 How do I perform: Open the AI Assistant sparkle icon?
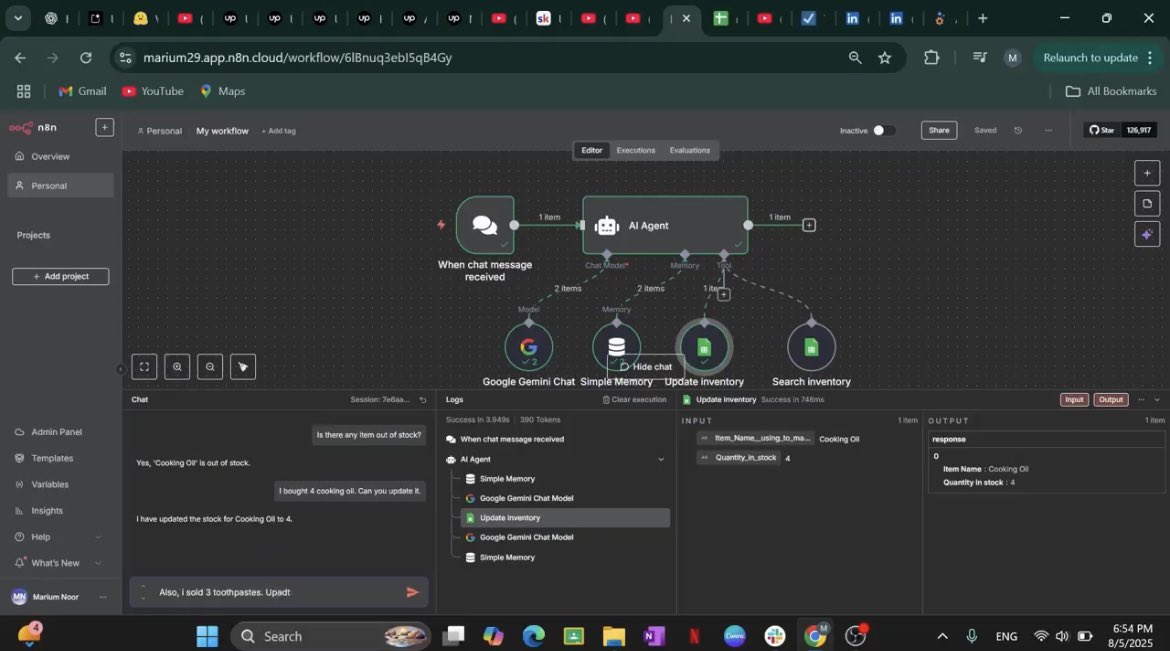[x=1147, y=234]
